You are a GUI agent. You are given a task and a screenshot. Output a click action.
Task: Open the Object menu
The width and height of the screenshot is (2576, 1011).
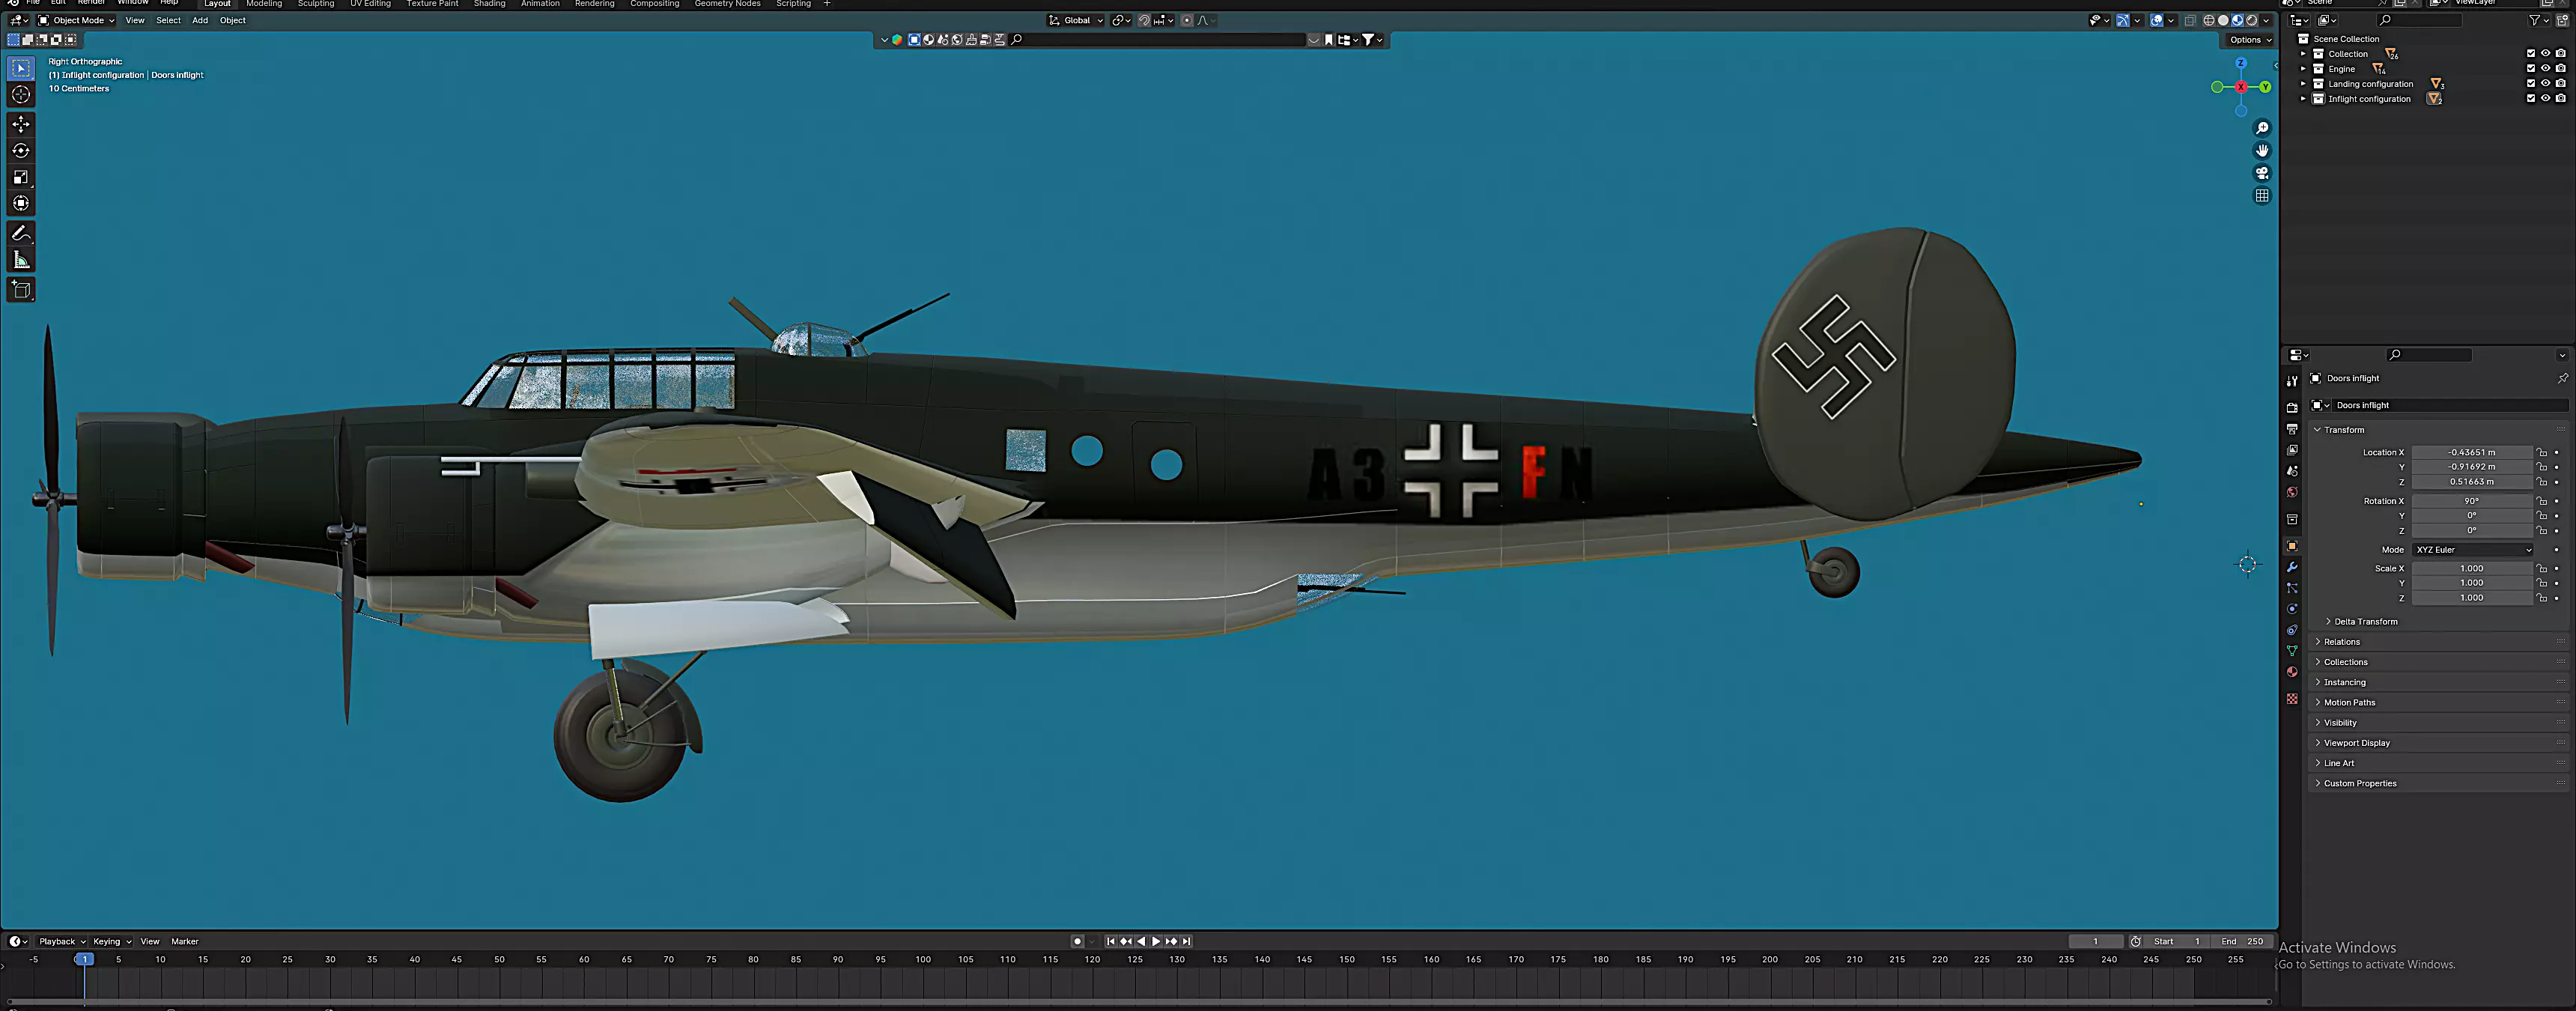point(233,20)
